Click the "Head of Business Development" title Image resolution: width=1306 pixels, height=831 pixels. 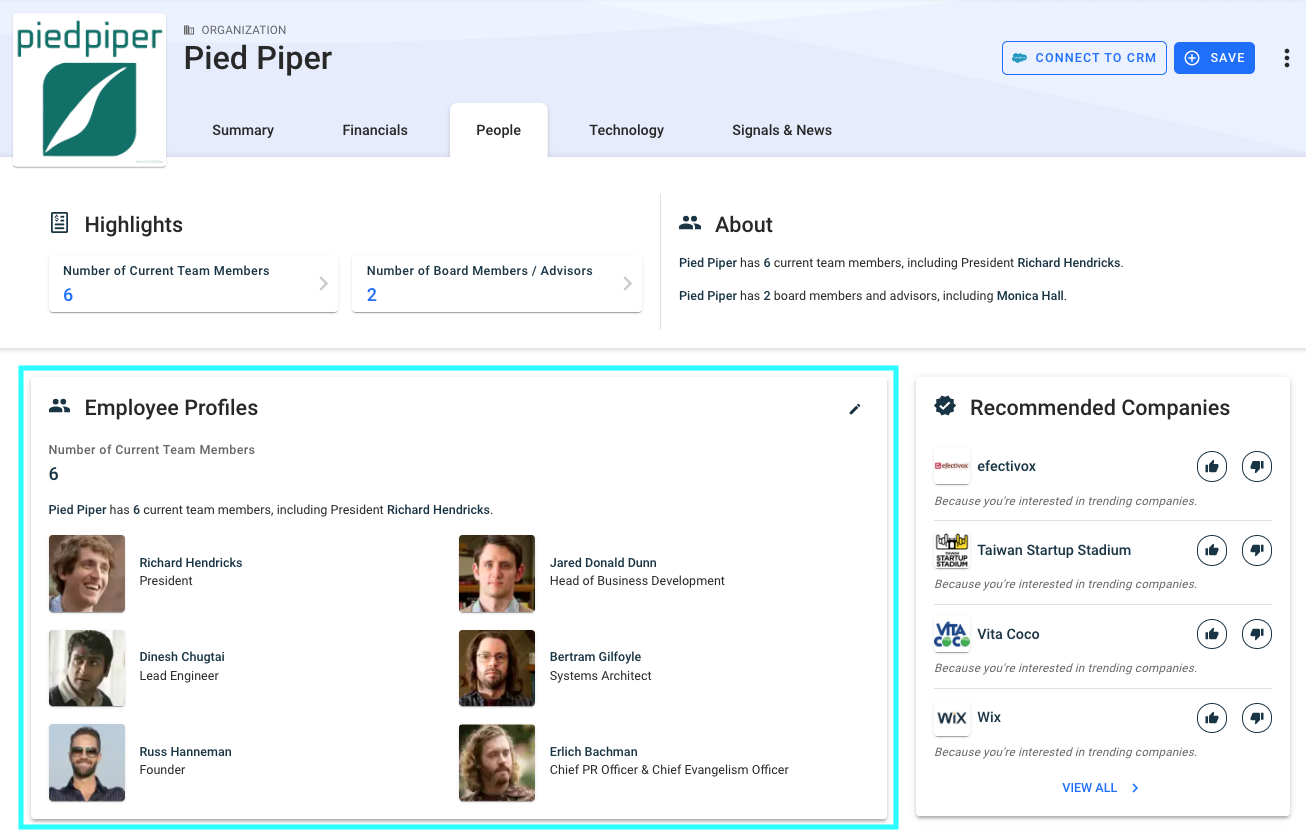(x=637, y=581)
